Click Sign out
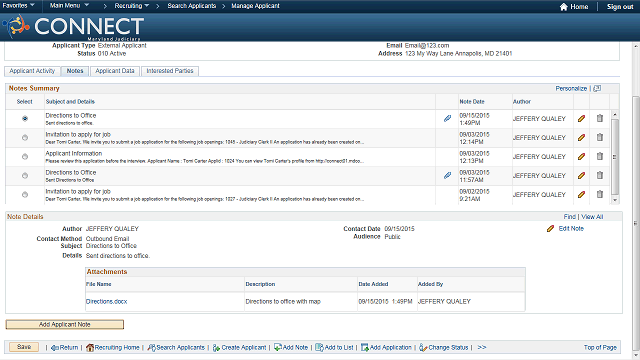 [620, 7]
